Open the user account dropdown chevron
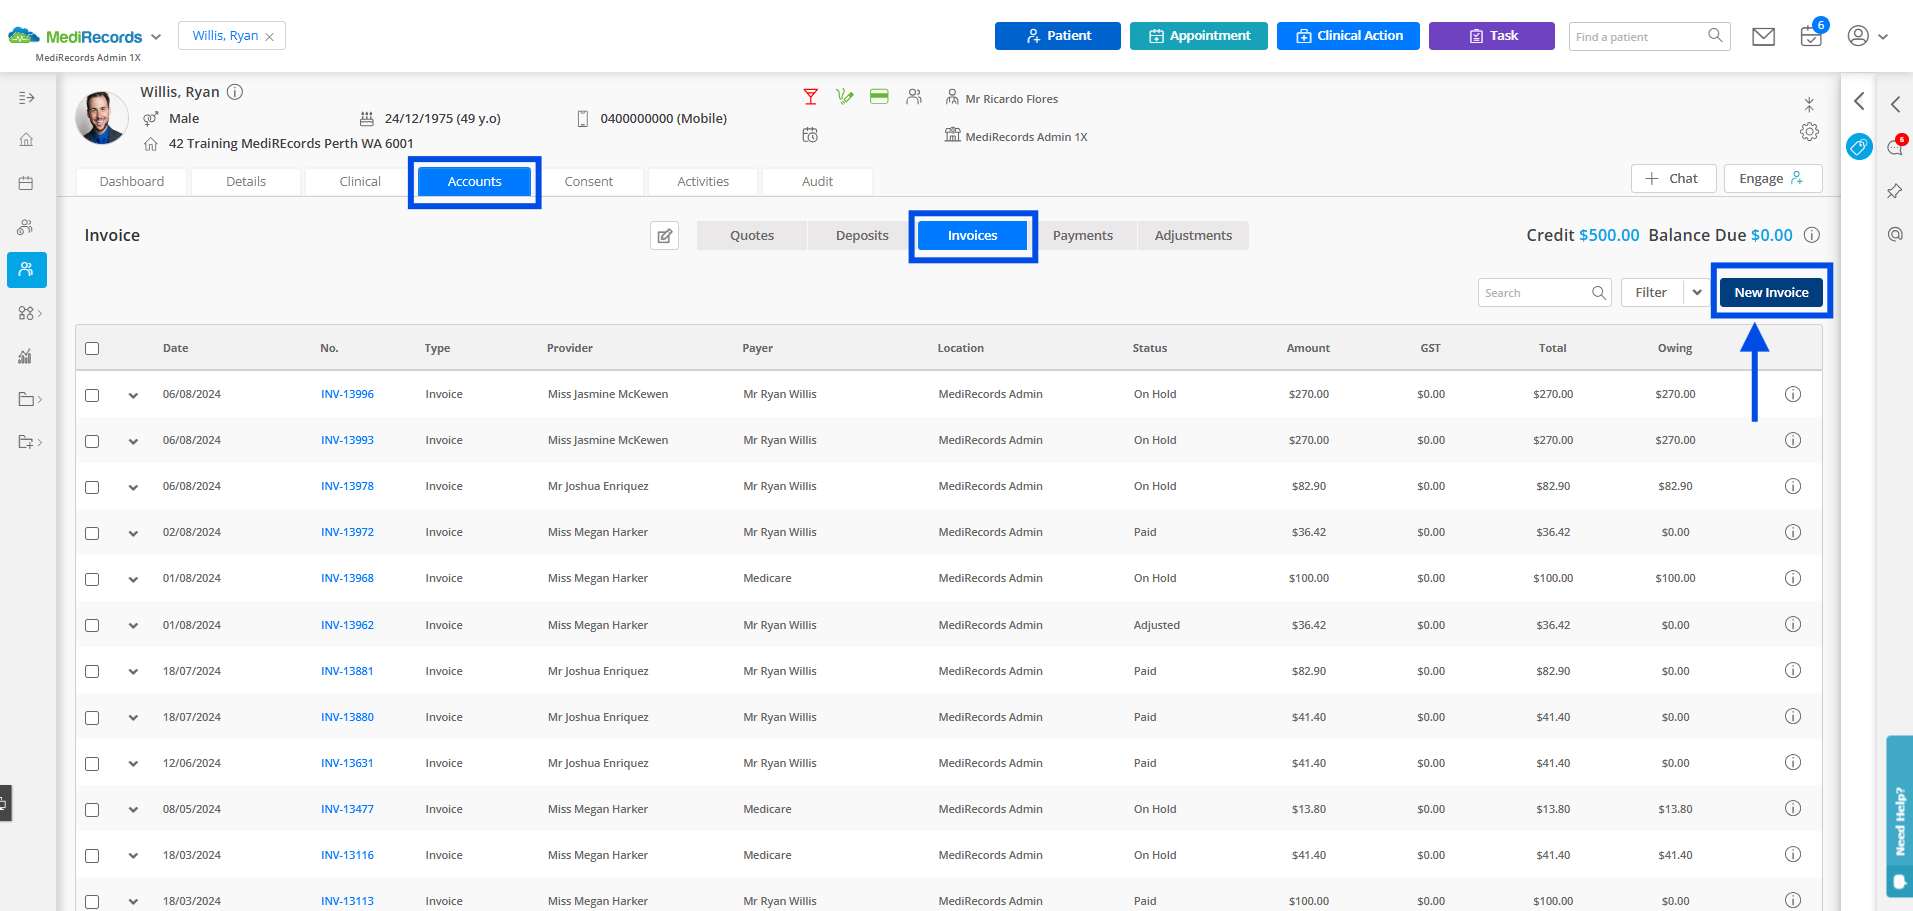This screenshot has height=911, width=1913. point(1883,36)
